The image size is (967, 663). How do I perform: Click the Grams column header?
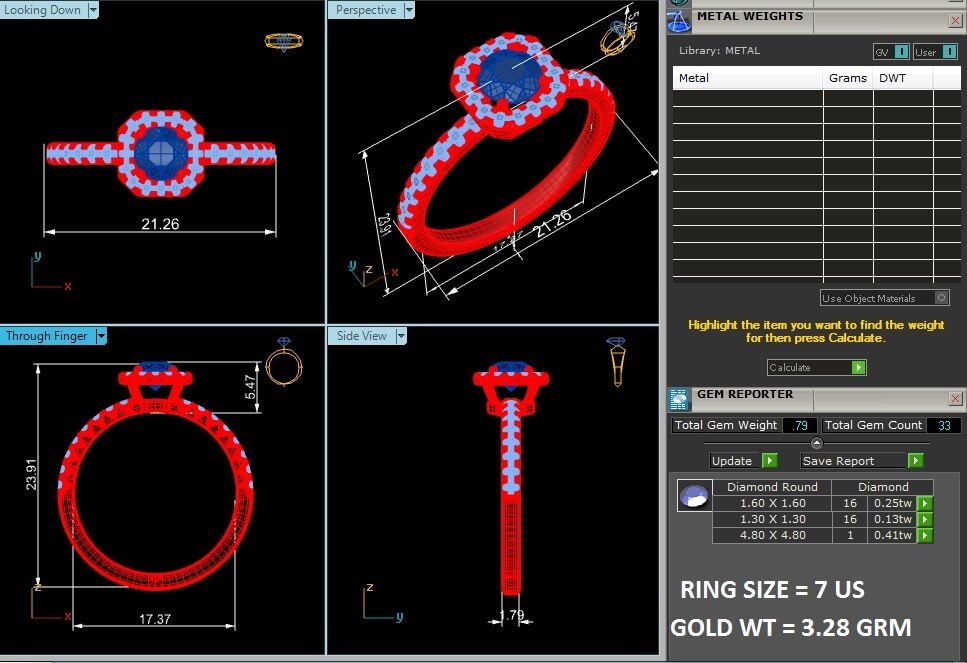coord(847,78)
